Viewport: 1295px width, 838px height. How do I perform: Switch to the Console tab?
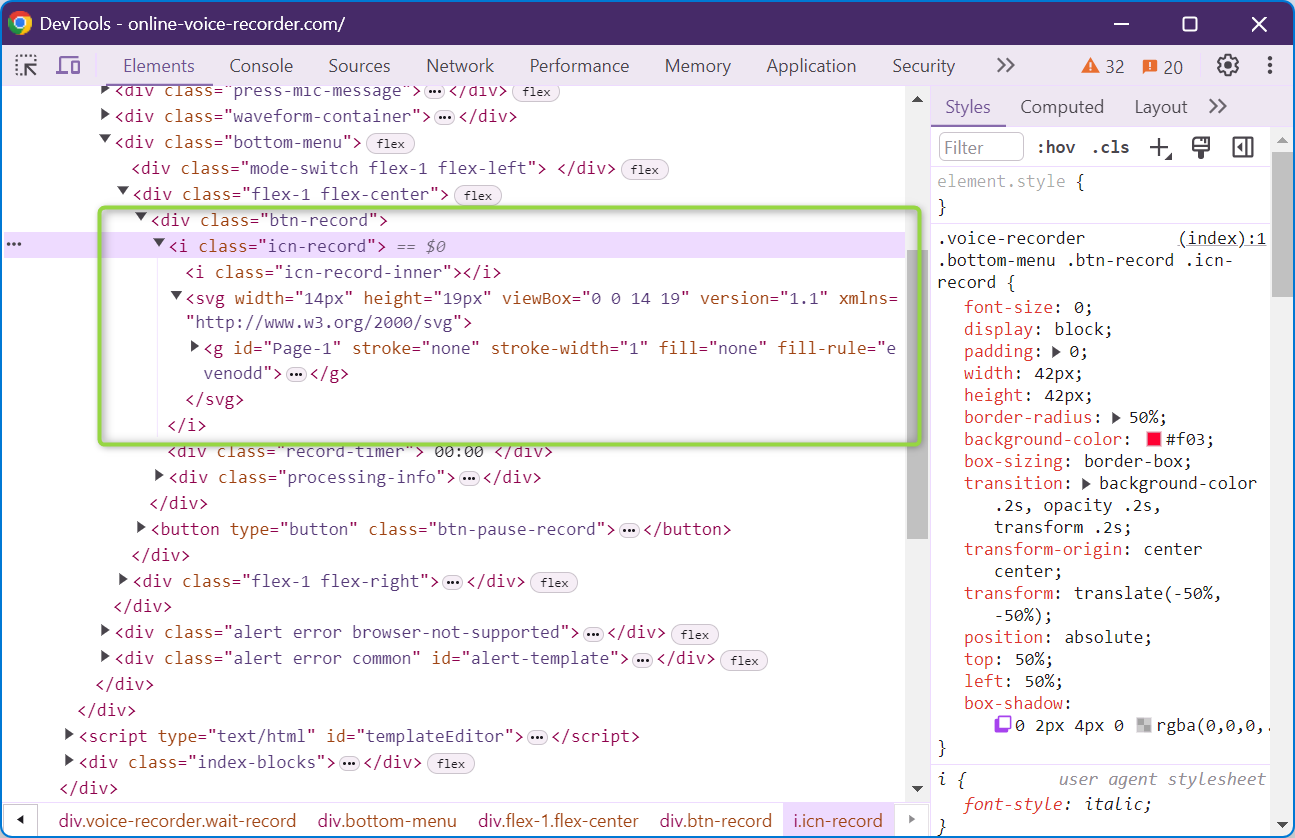pyautogui.click(x=261, y=66)
